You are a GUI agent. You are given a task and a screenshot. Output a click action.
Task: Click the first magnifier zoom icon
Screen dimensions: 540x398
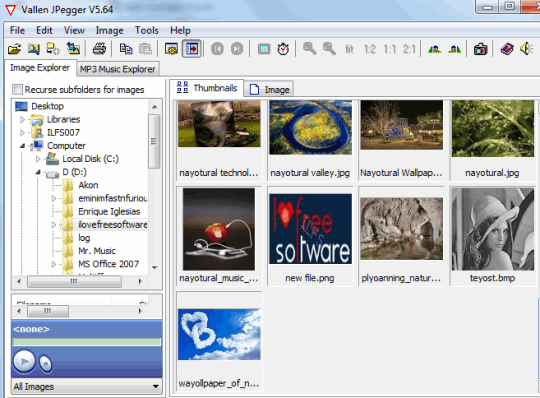tap(309, 49)
